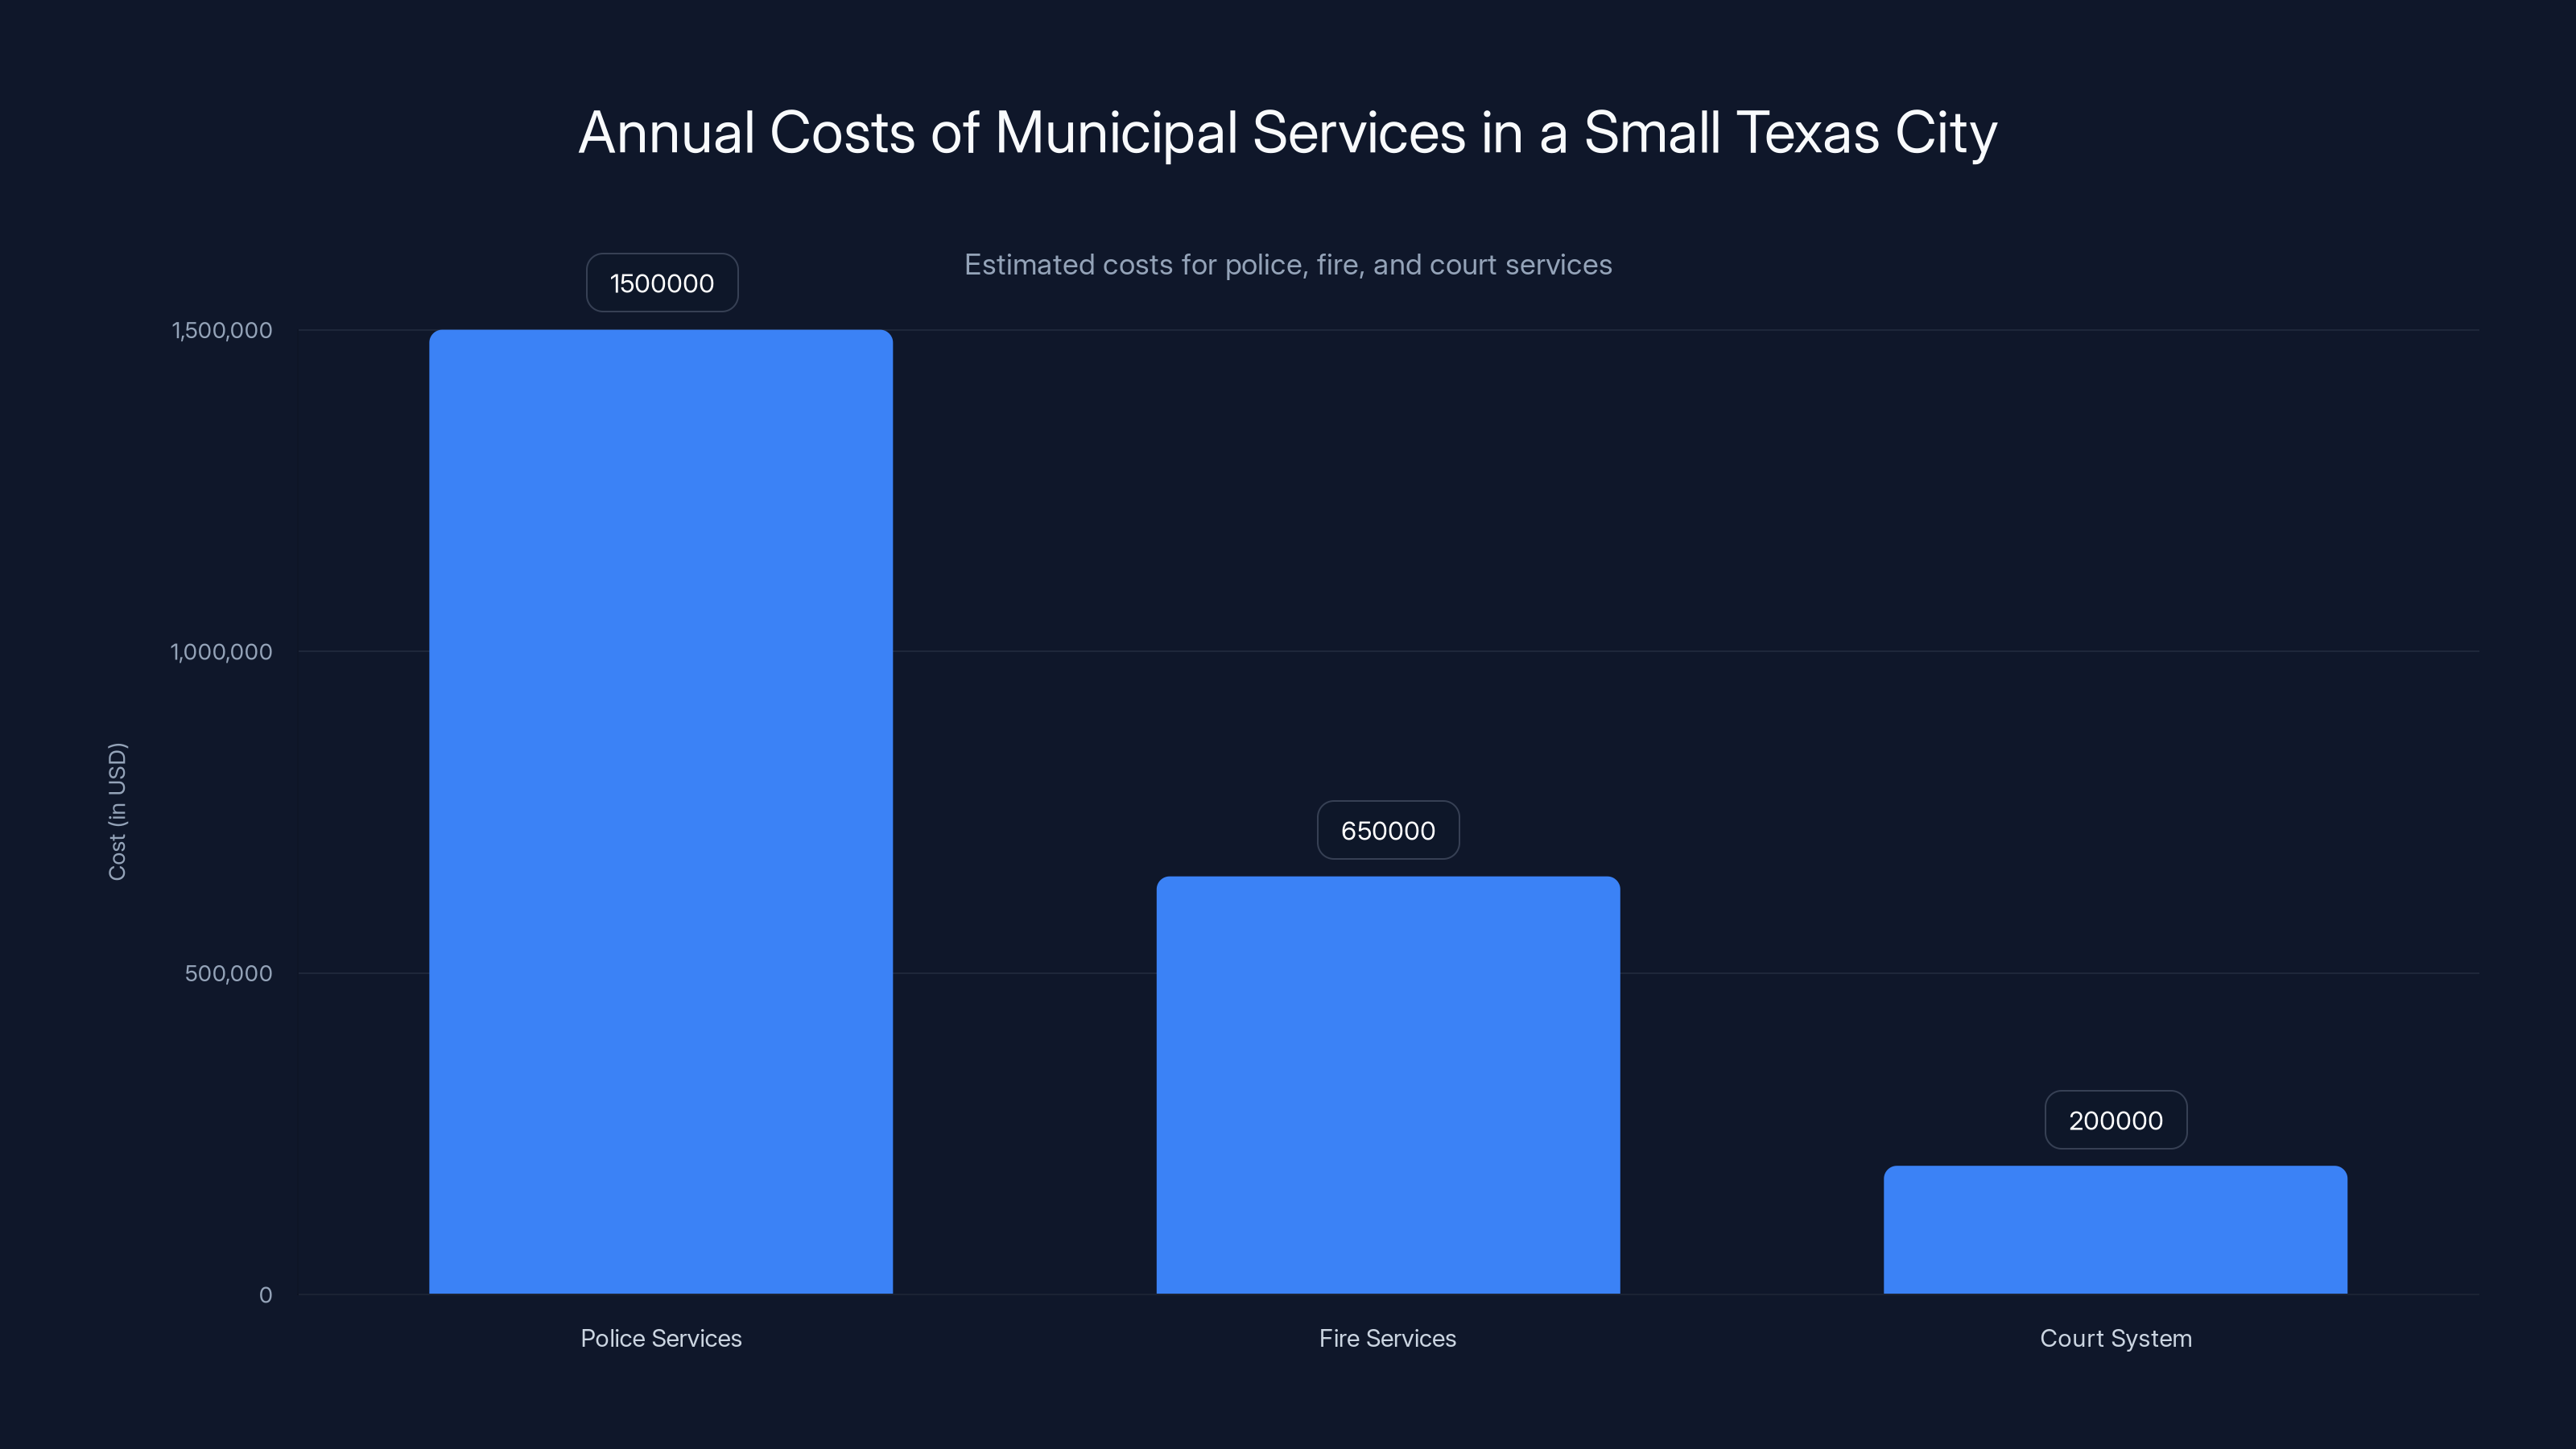The width and height of the screenshot is (2576, 1449).
Task: Click the subtitle about estimated costs
Action: [x=1288, y=265]
